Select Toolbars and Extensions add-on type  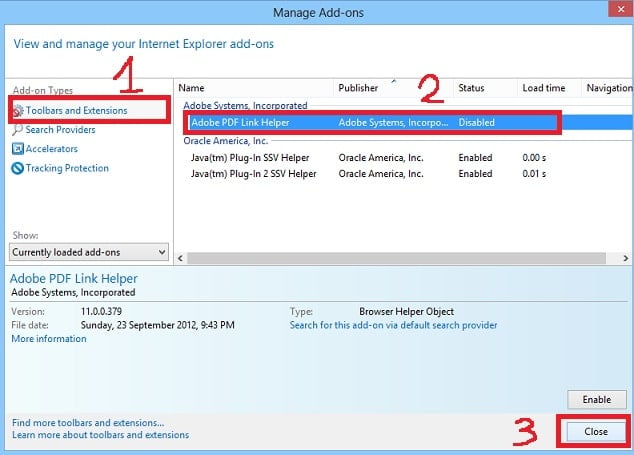[76, 110]
